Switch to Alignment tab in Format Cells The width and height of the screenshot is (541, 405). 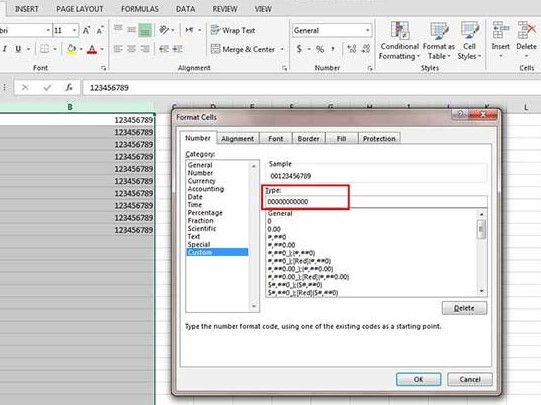(237, 139)
